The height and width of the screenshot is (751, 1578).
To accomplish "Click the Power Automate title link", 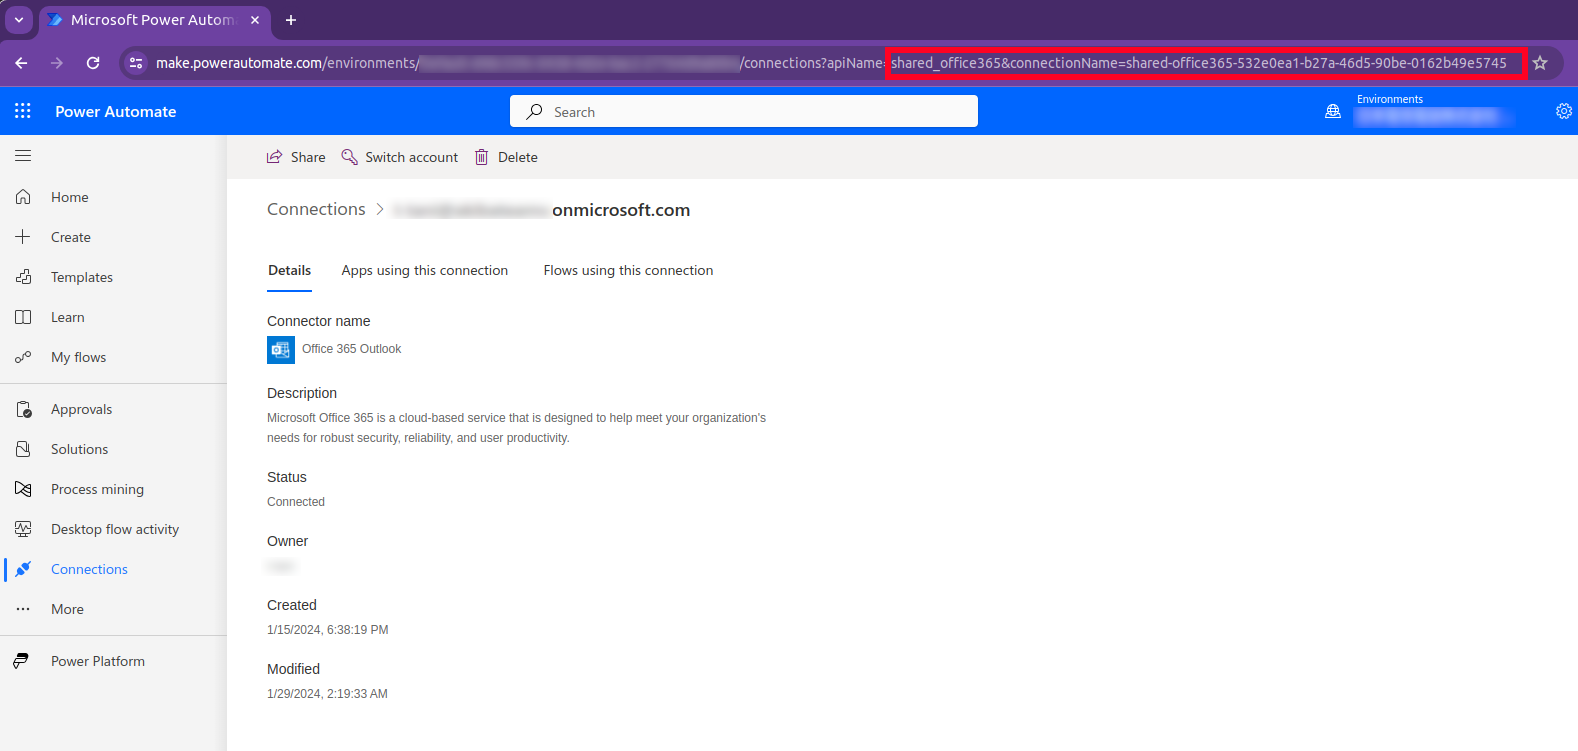I will pyautogui.click(x=116, y=112).
